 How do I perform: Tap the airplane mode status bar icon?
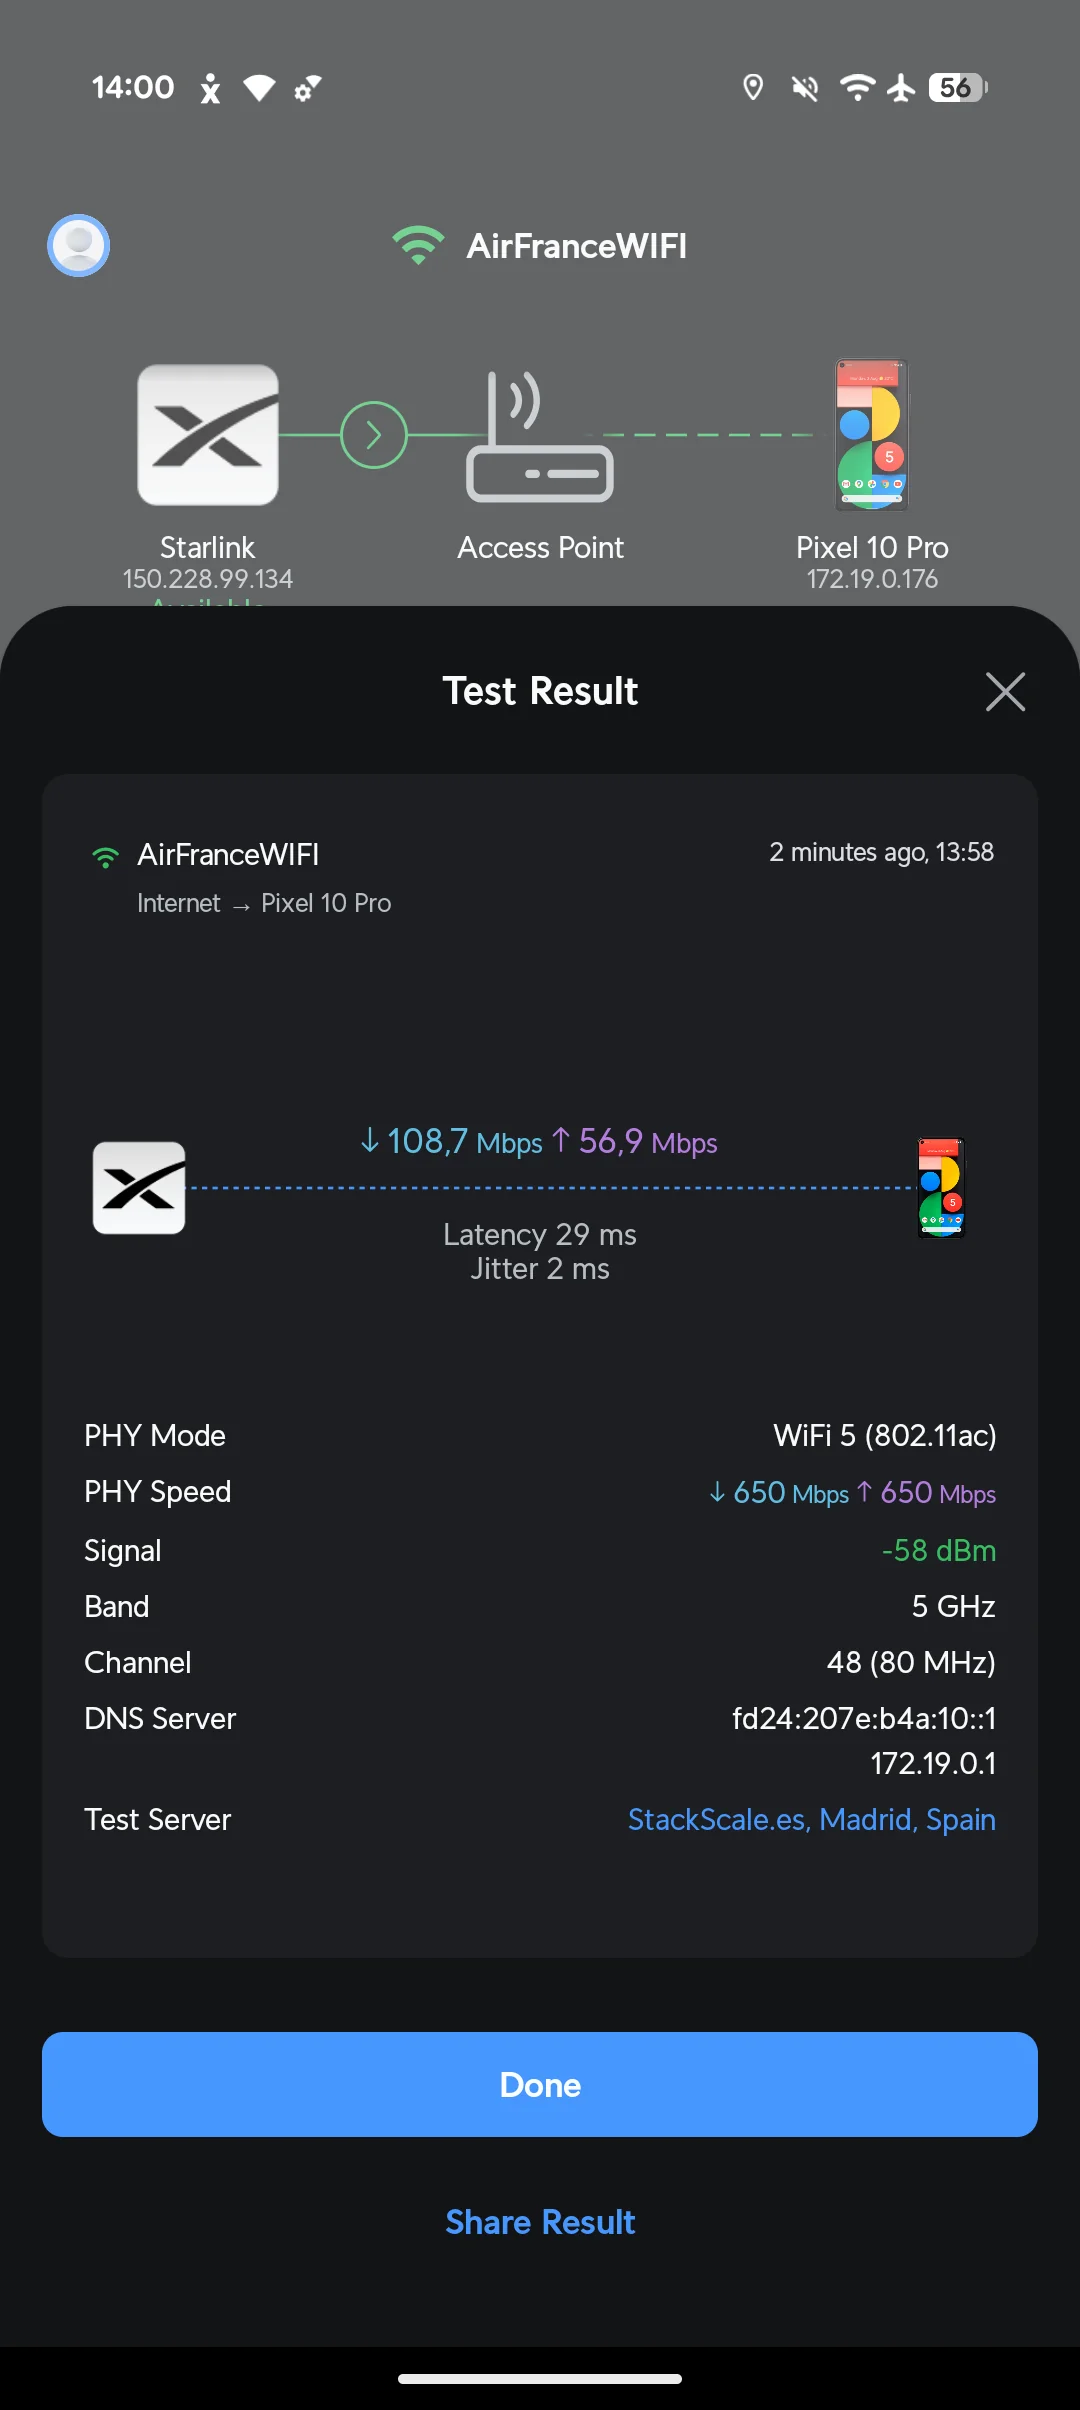(x=901, y=88)
